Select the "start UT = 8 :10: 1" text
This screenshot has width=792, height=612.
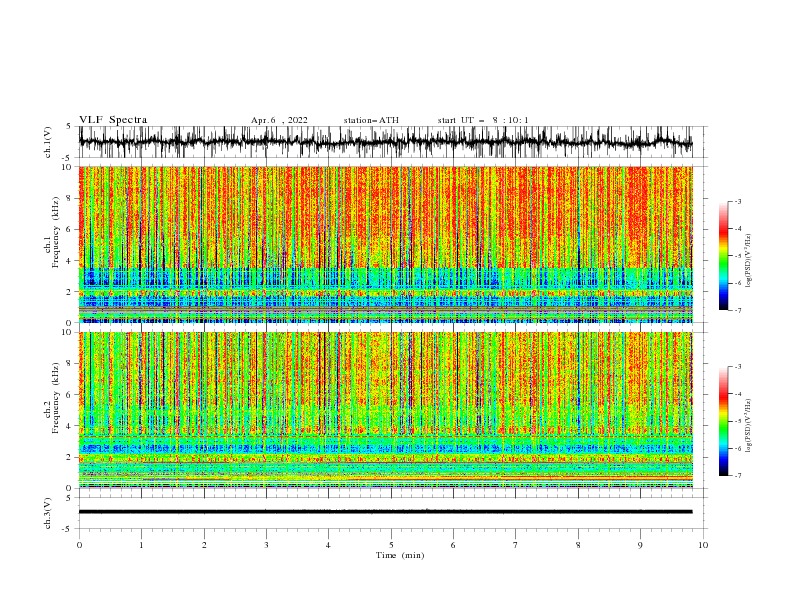(x=483, y=120)
